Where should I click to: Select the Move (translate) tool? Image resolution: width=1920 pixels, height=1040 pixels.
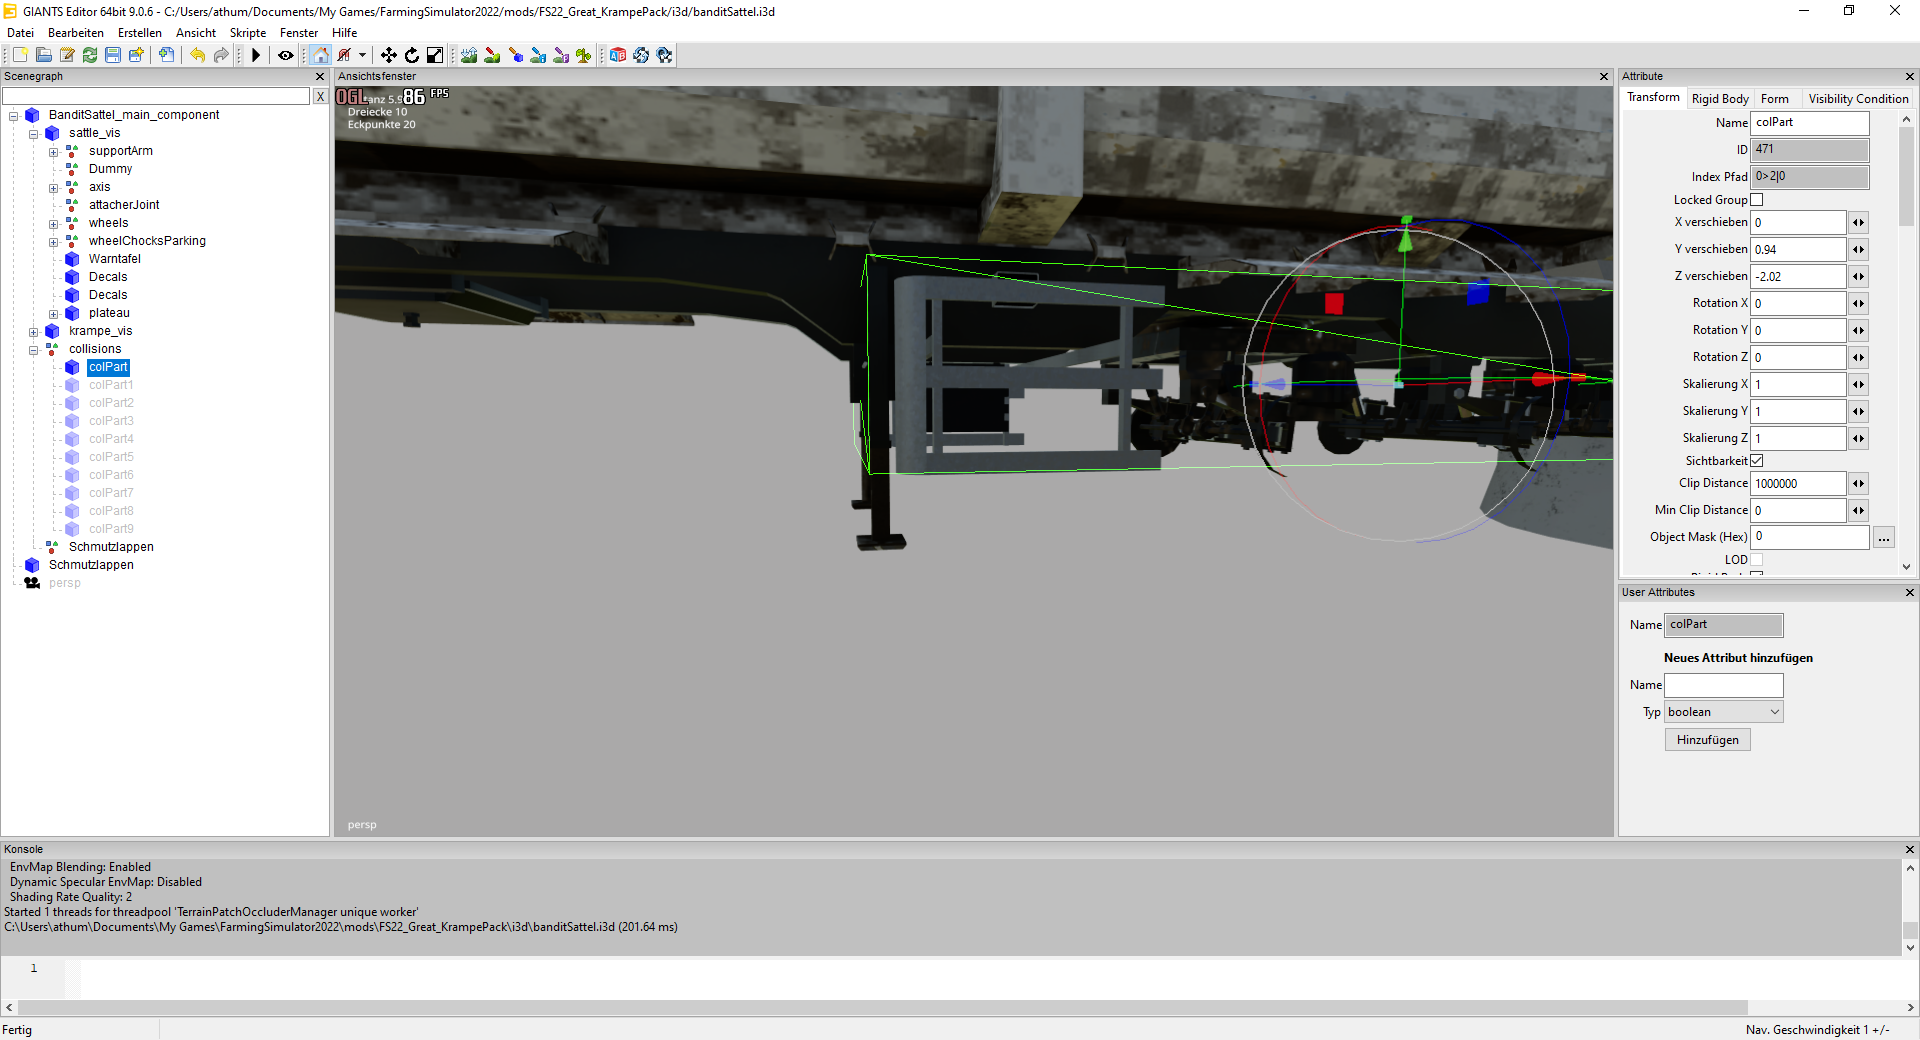pyautogui.click(x=389, y=55)
